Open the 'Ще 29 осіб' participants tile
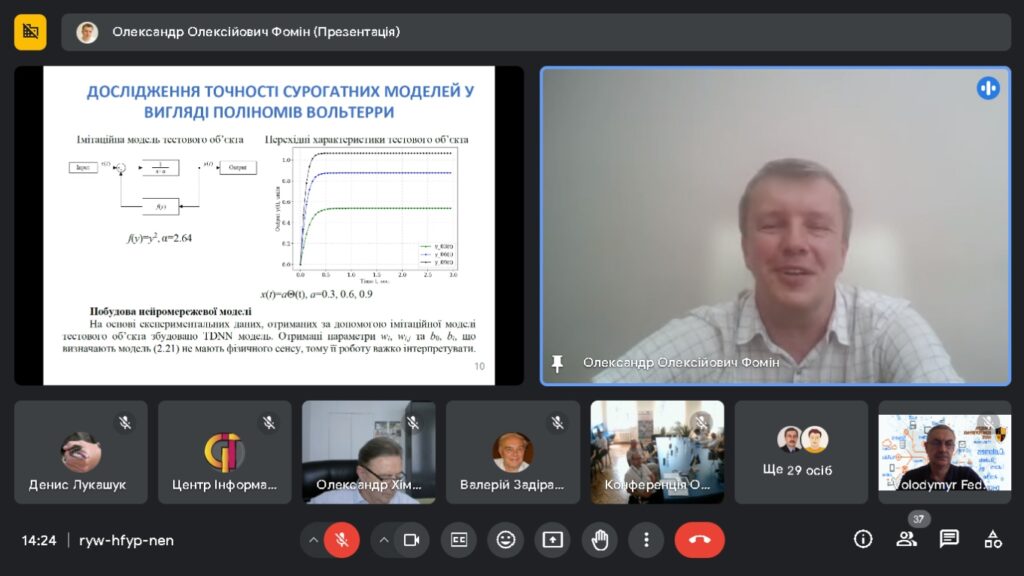The image size is (1024, 576). (x=802, y=452)
